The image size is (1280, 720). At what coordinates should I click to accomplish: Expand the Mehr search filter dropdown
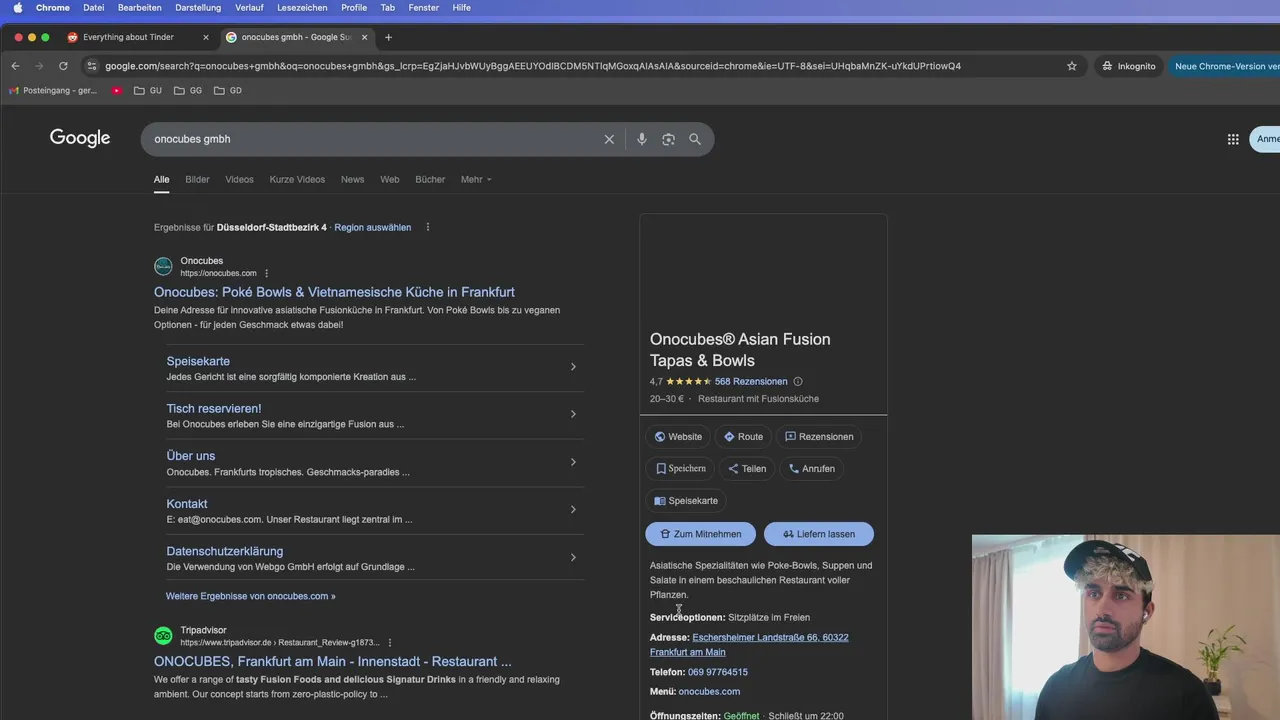click(476, 179)
